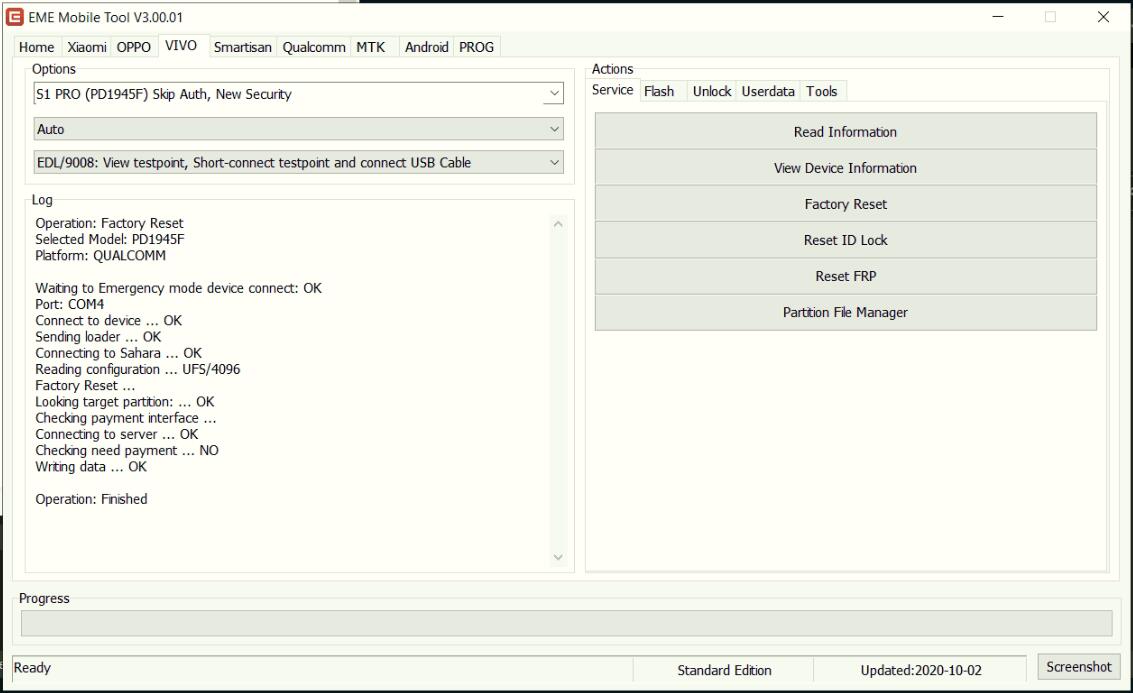Screen dimensions: 1133x693
Task: Click 'Connecting to Sahara ... OK' line
Action: [119, 353]
